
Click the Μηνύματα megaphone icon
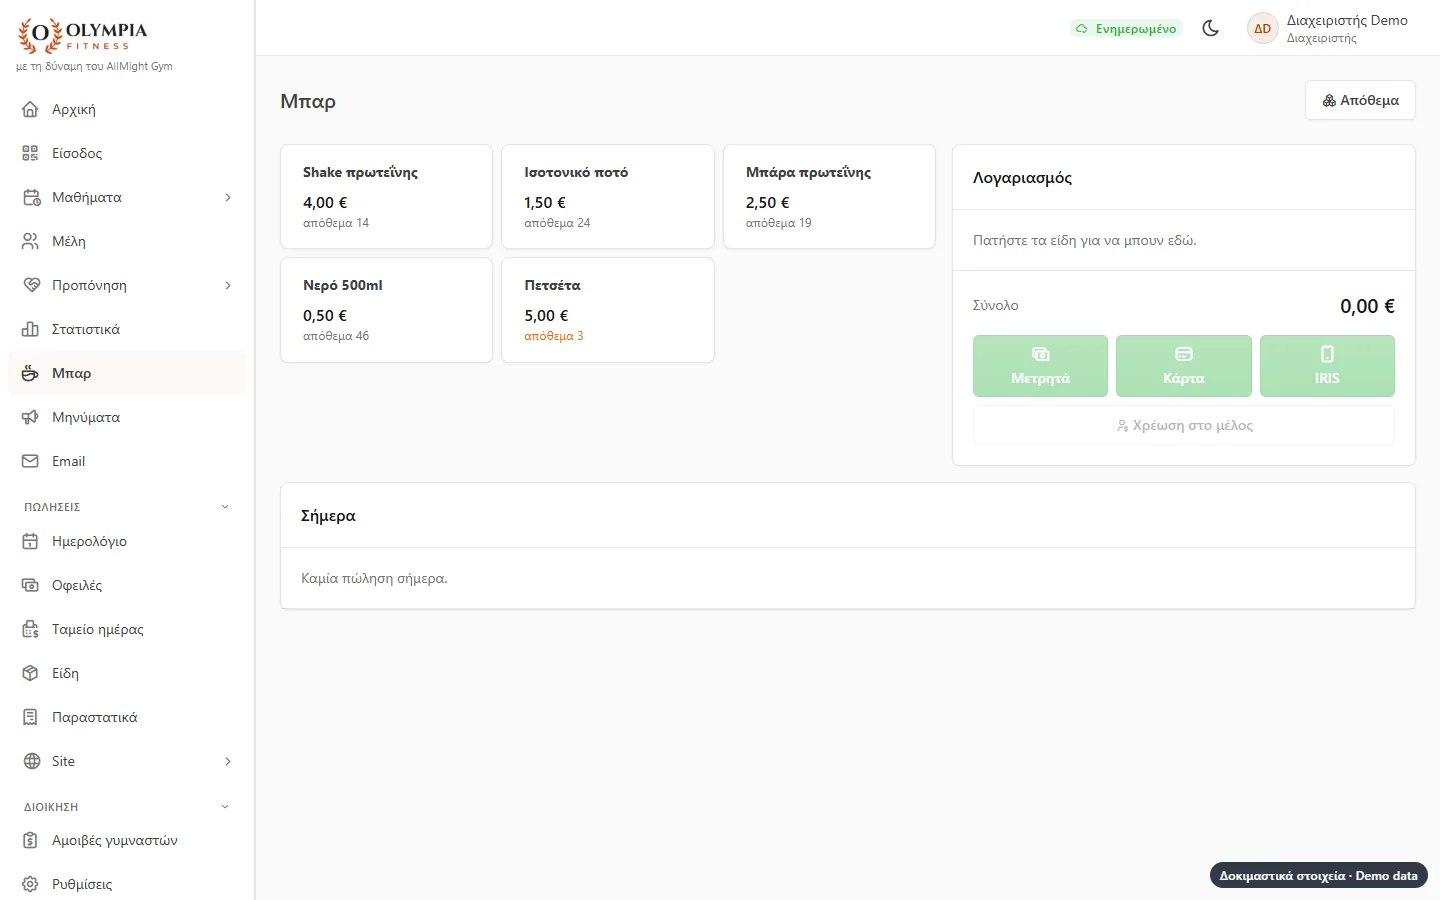pos(31,417)
